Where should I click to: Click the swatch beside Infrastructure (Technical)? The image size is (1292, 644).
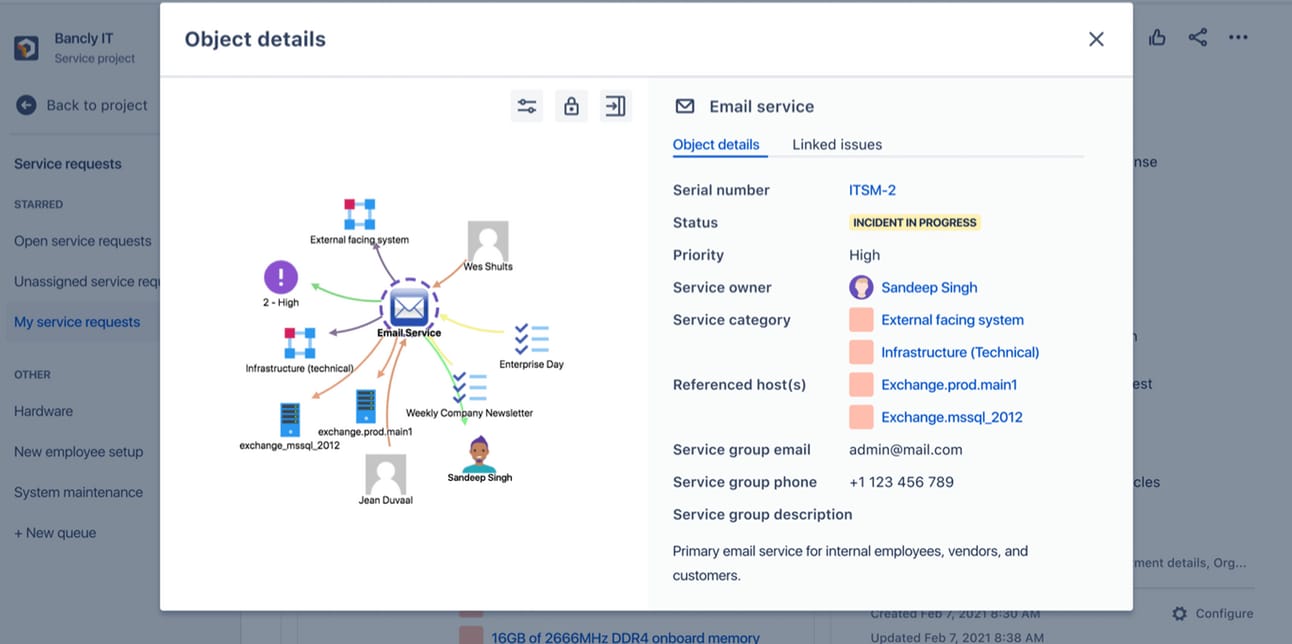pyautogui.click(x=861, y=352)
